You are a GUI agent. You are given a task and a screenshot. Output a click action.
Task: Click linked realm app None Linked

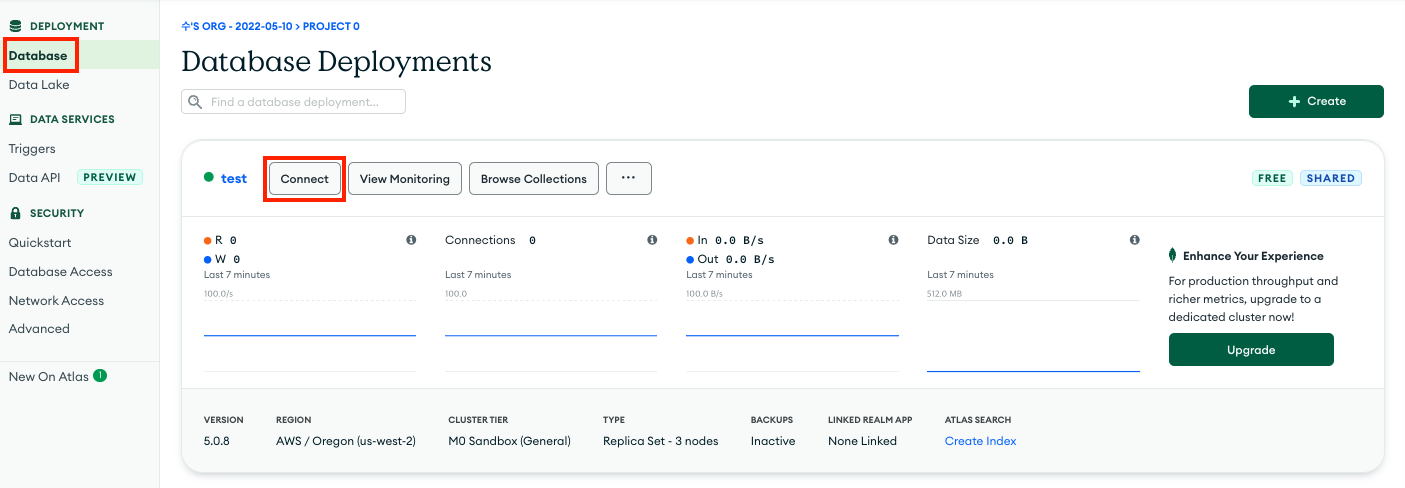(862, 441)
